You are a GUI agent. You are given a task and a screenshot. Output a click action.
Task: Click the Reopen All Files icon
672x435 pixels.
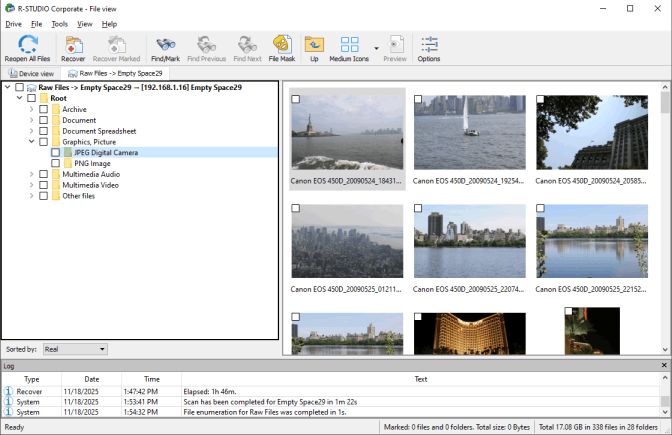(x=28, y=45)
